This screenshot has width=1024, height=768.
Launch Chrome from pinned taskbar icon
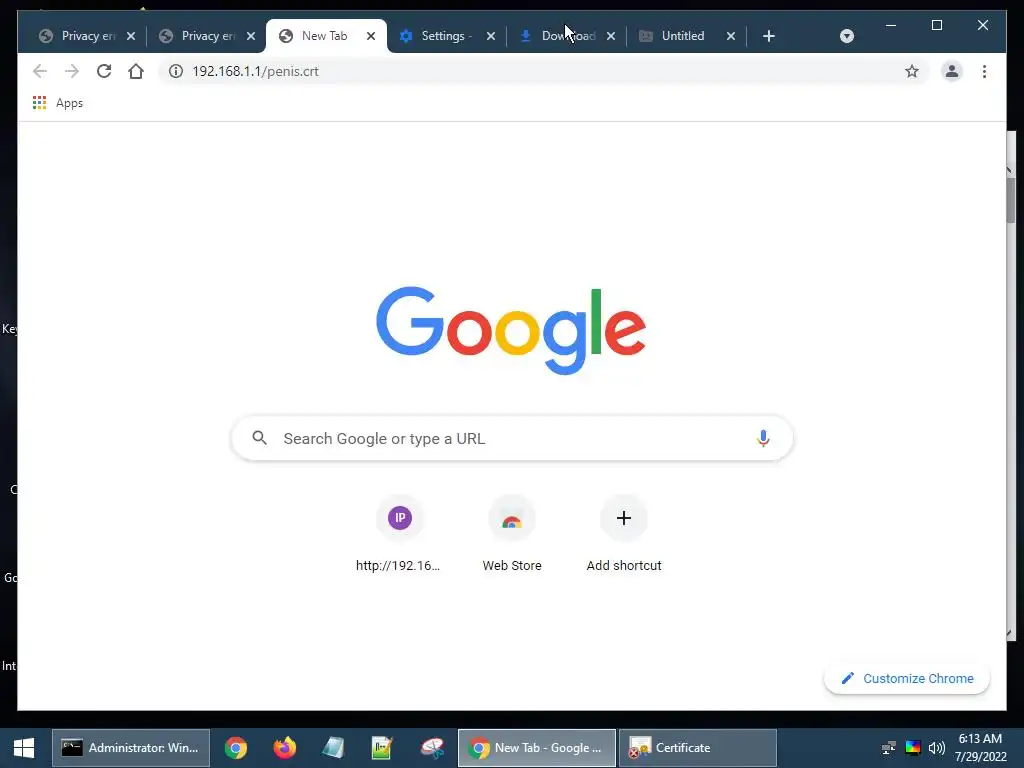236,748
